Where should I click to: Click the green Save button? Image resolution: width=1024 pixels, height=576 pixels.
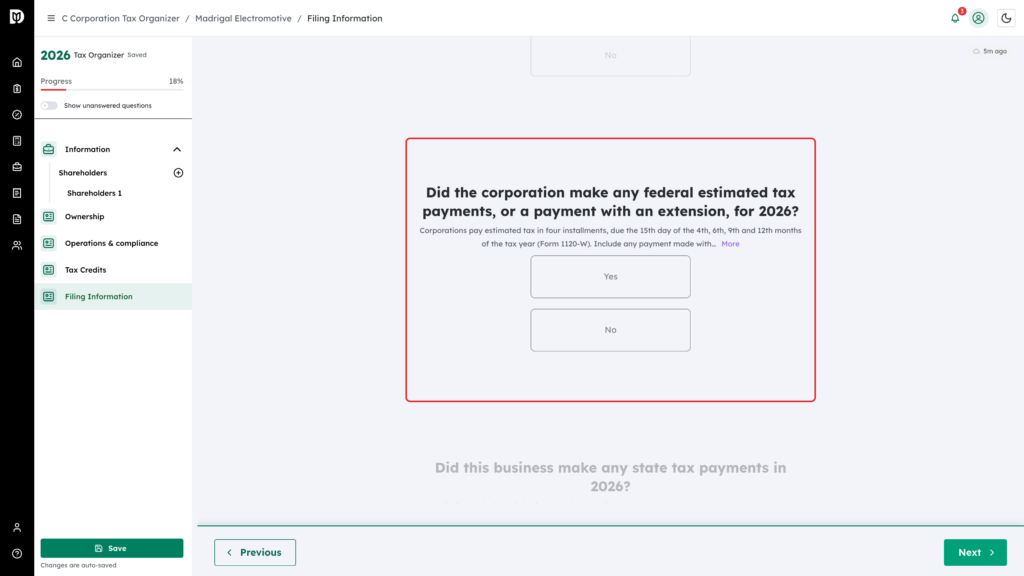click(x=112, y=549)
